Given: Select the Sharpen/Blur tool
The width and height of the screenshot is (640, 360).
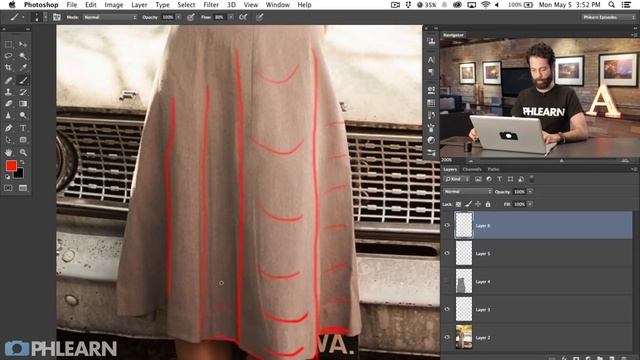Looking at the screenshot, I should click(9, 116).
